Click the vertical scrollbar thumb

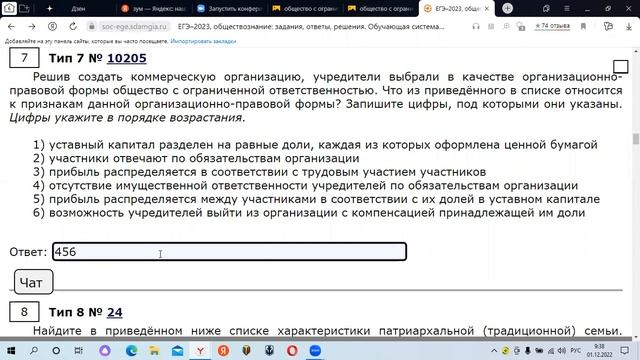coord(636,138)
